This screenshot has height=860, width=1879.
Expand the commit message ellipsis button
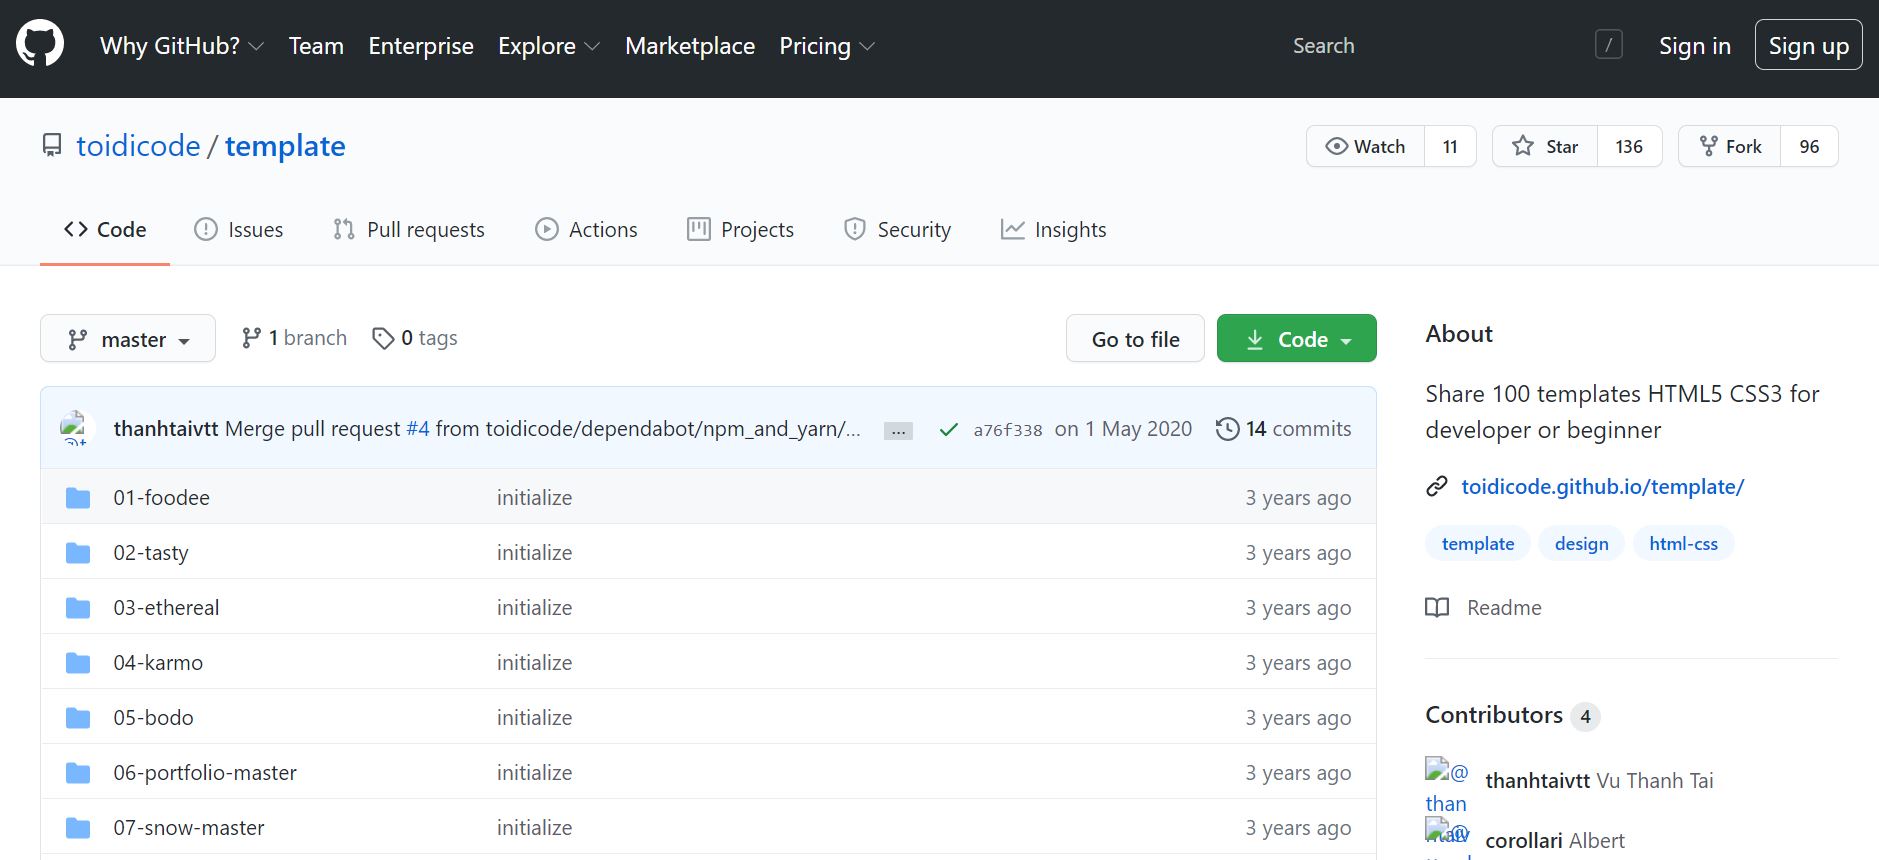coord(898,431)
